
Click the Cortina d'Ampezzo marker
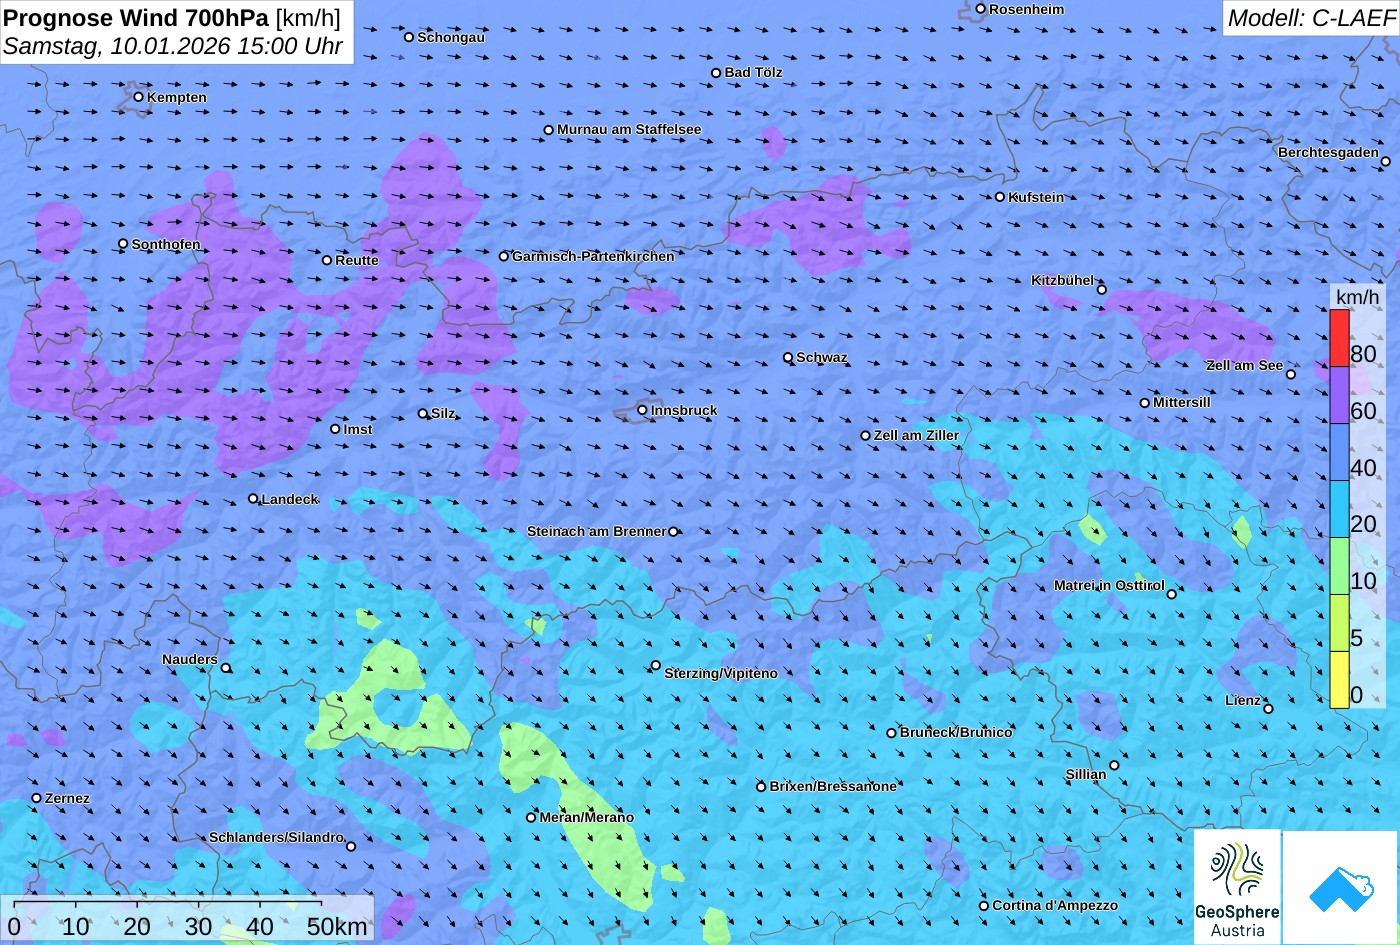(x=984, y=906)
